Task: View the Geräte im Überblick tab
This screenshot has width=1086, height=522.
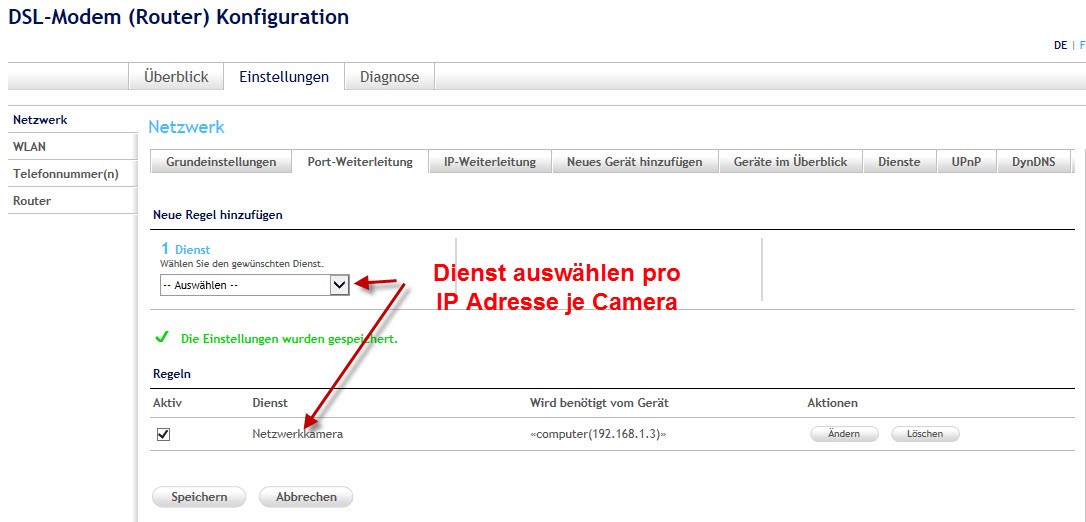Action: tap(790, 162)
